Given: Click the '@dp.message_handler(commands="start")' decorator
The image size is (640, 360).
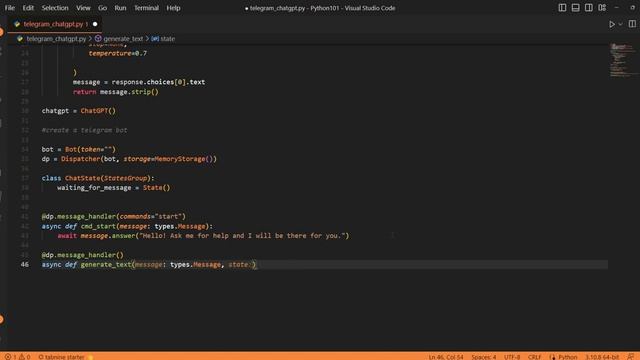Looking at the screenshot, I should pyautogui.click(x=113, y=216).
